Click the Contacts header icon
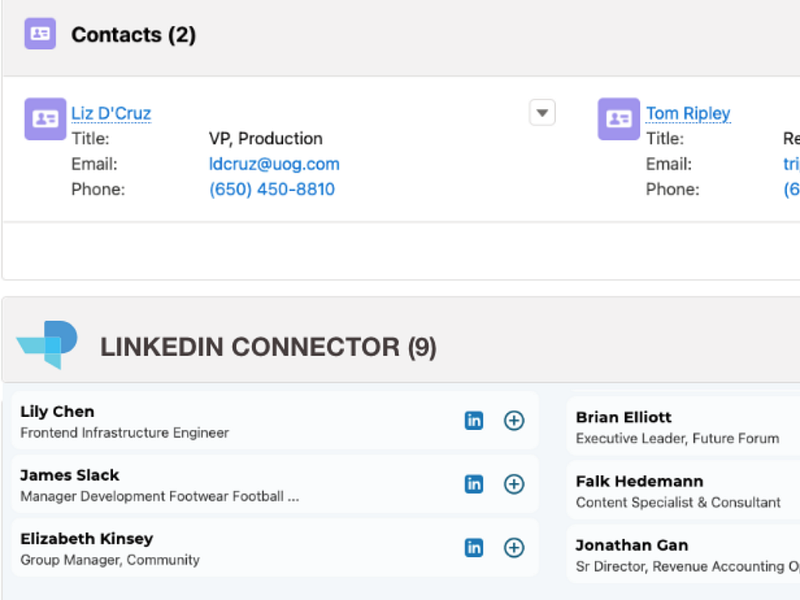 [x=40, y=34]
